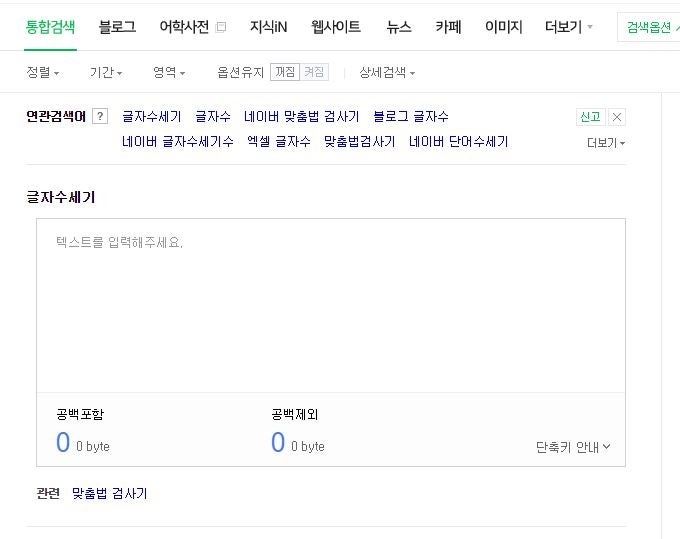Toggle 옵션유지 to 켜짐
This screenshot has height=539, width=680.
[314, 72]
